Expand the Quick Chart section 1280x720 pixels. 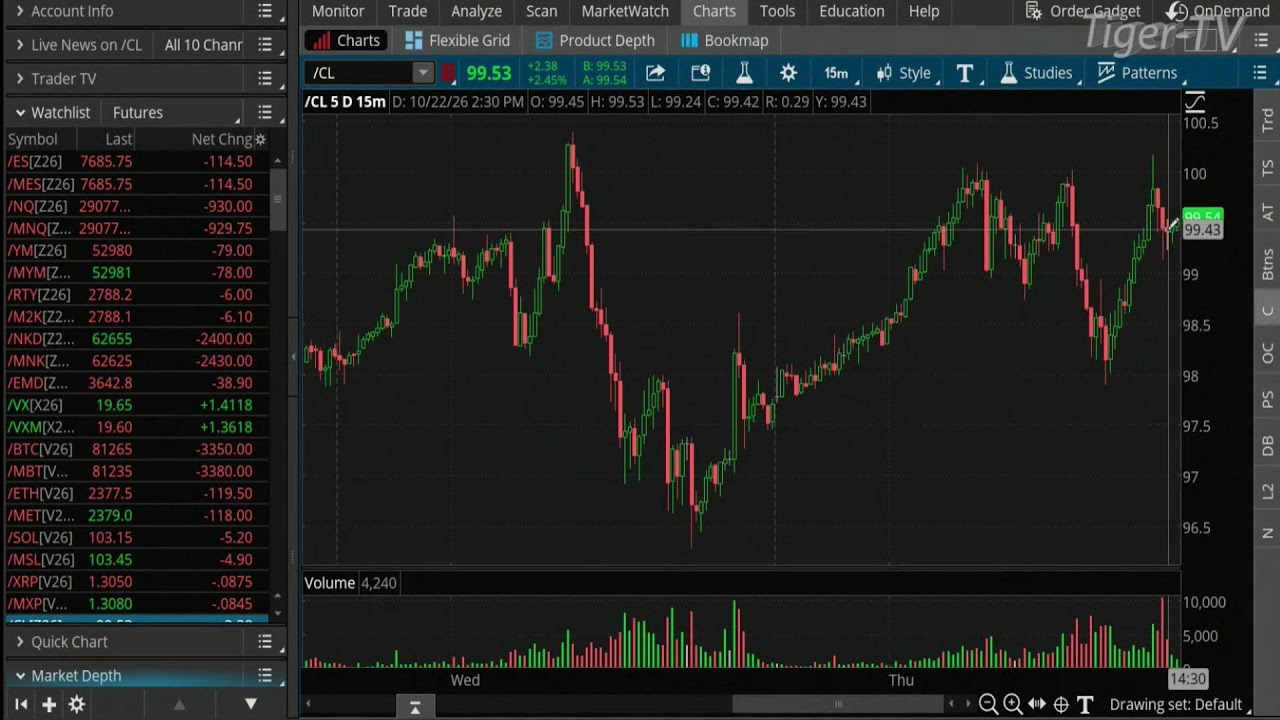click(x=19, y=642)
